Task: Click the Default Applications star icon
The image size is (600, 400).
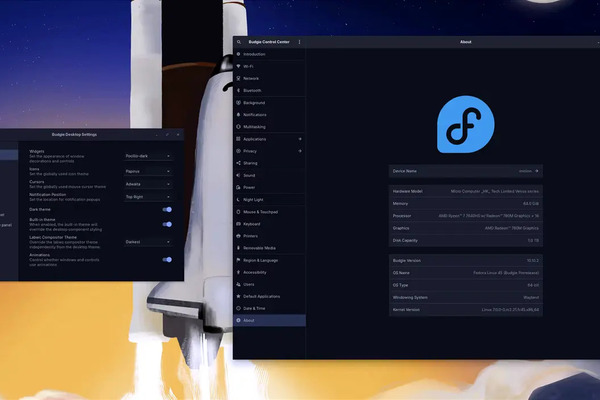Action: click(238, 296)
